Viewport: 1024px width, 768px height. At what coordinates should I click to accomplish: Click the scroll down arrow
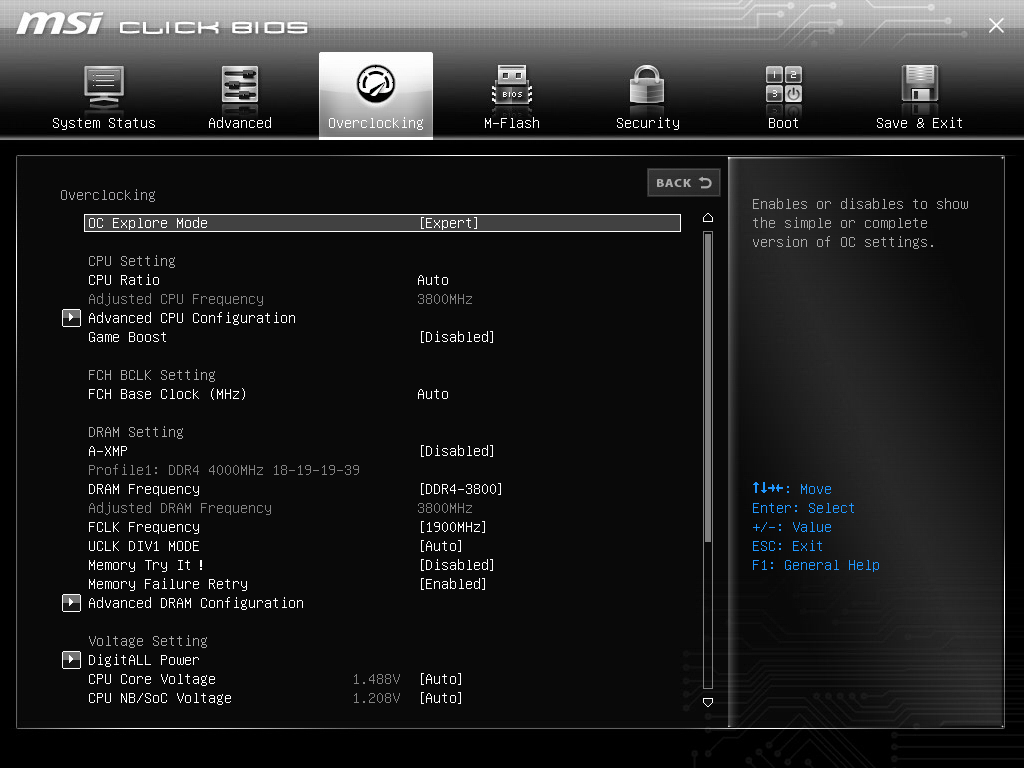click(x=708, y=702)
